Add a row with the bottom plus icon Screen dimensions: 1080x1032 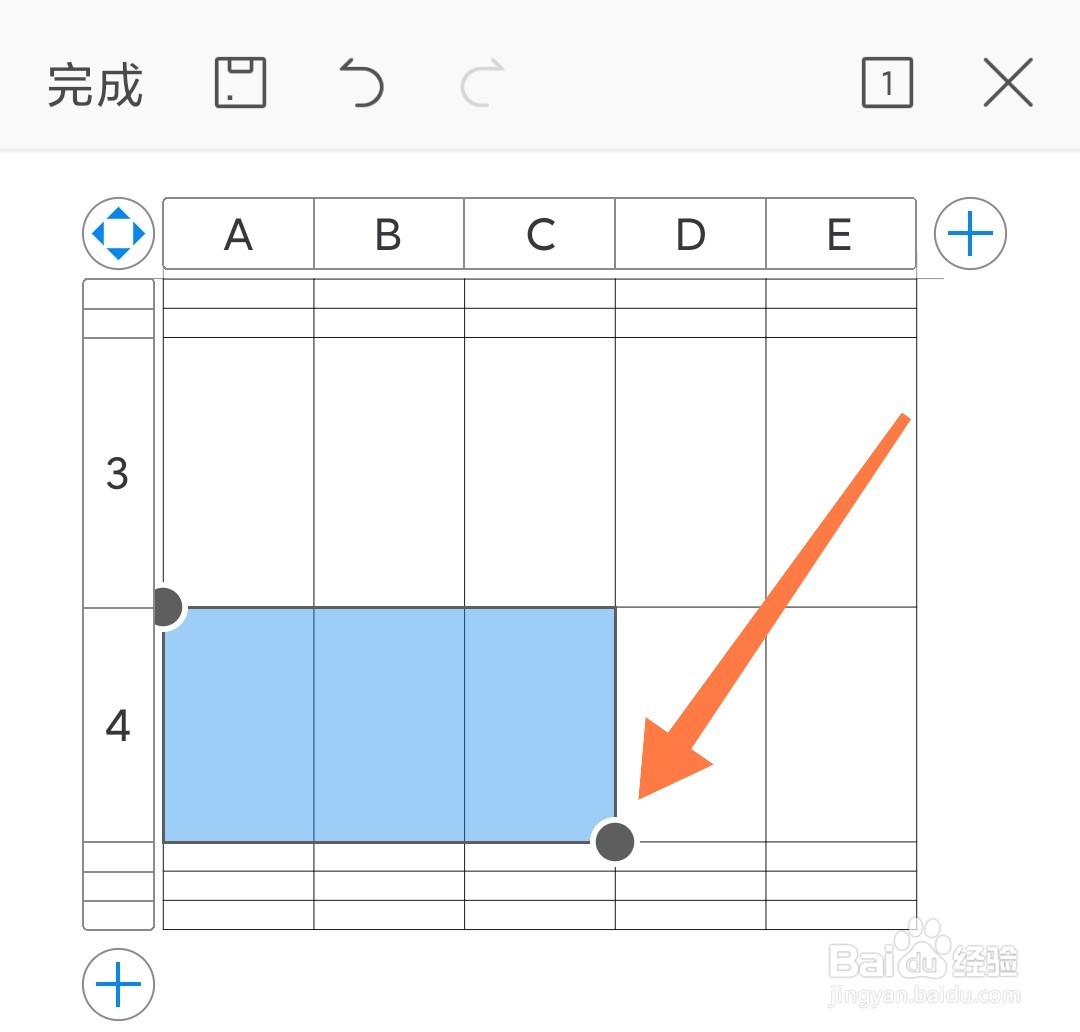coord(118,984)
